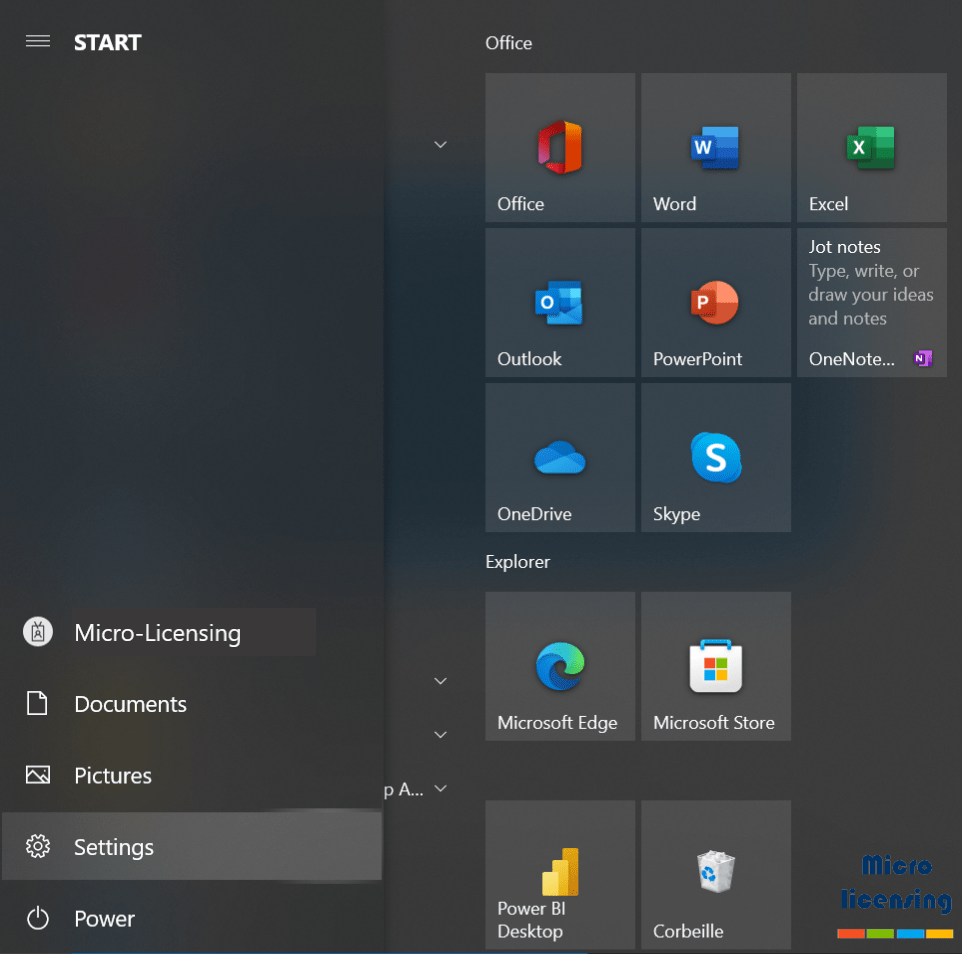Open the Microsoft Store tile
Screen dimensions: 962x954
pos(715,666)
